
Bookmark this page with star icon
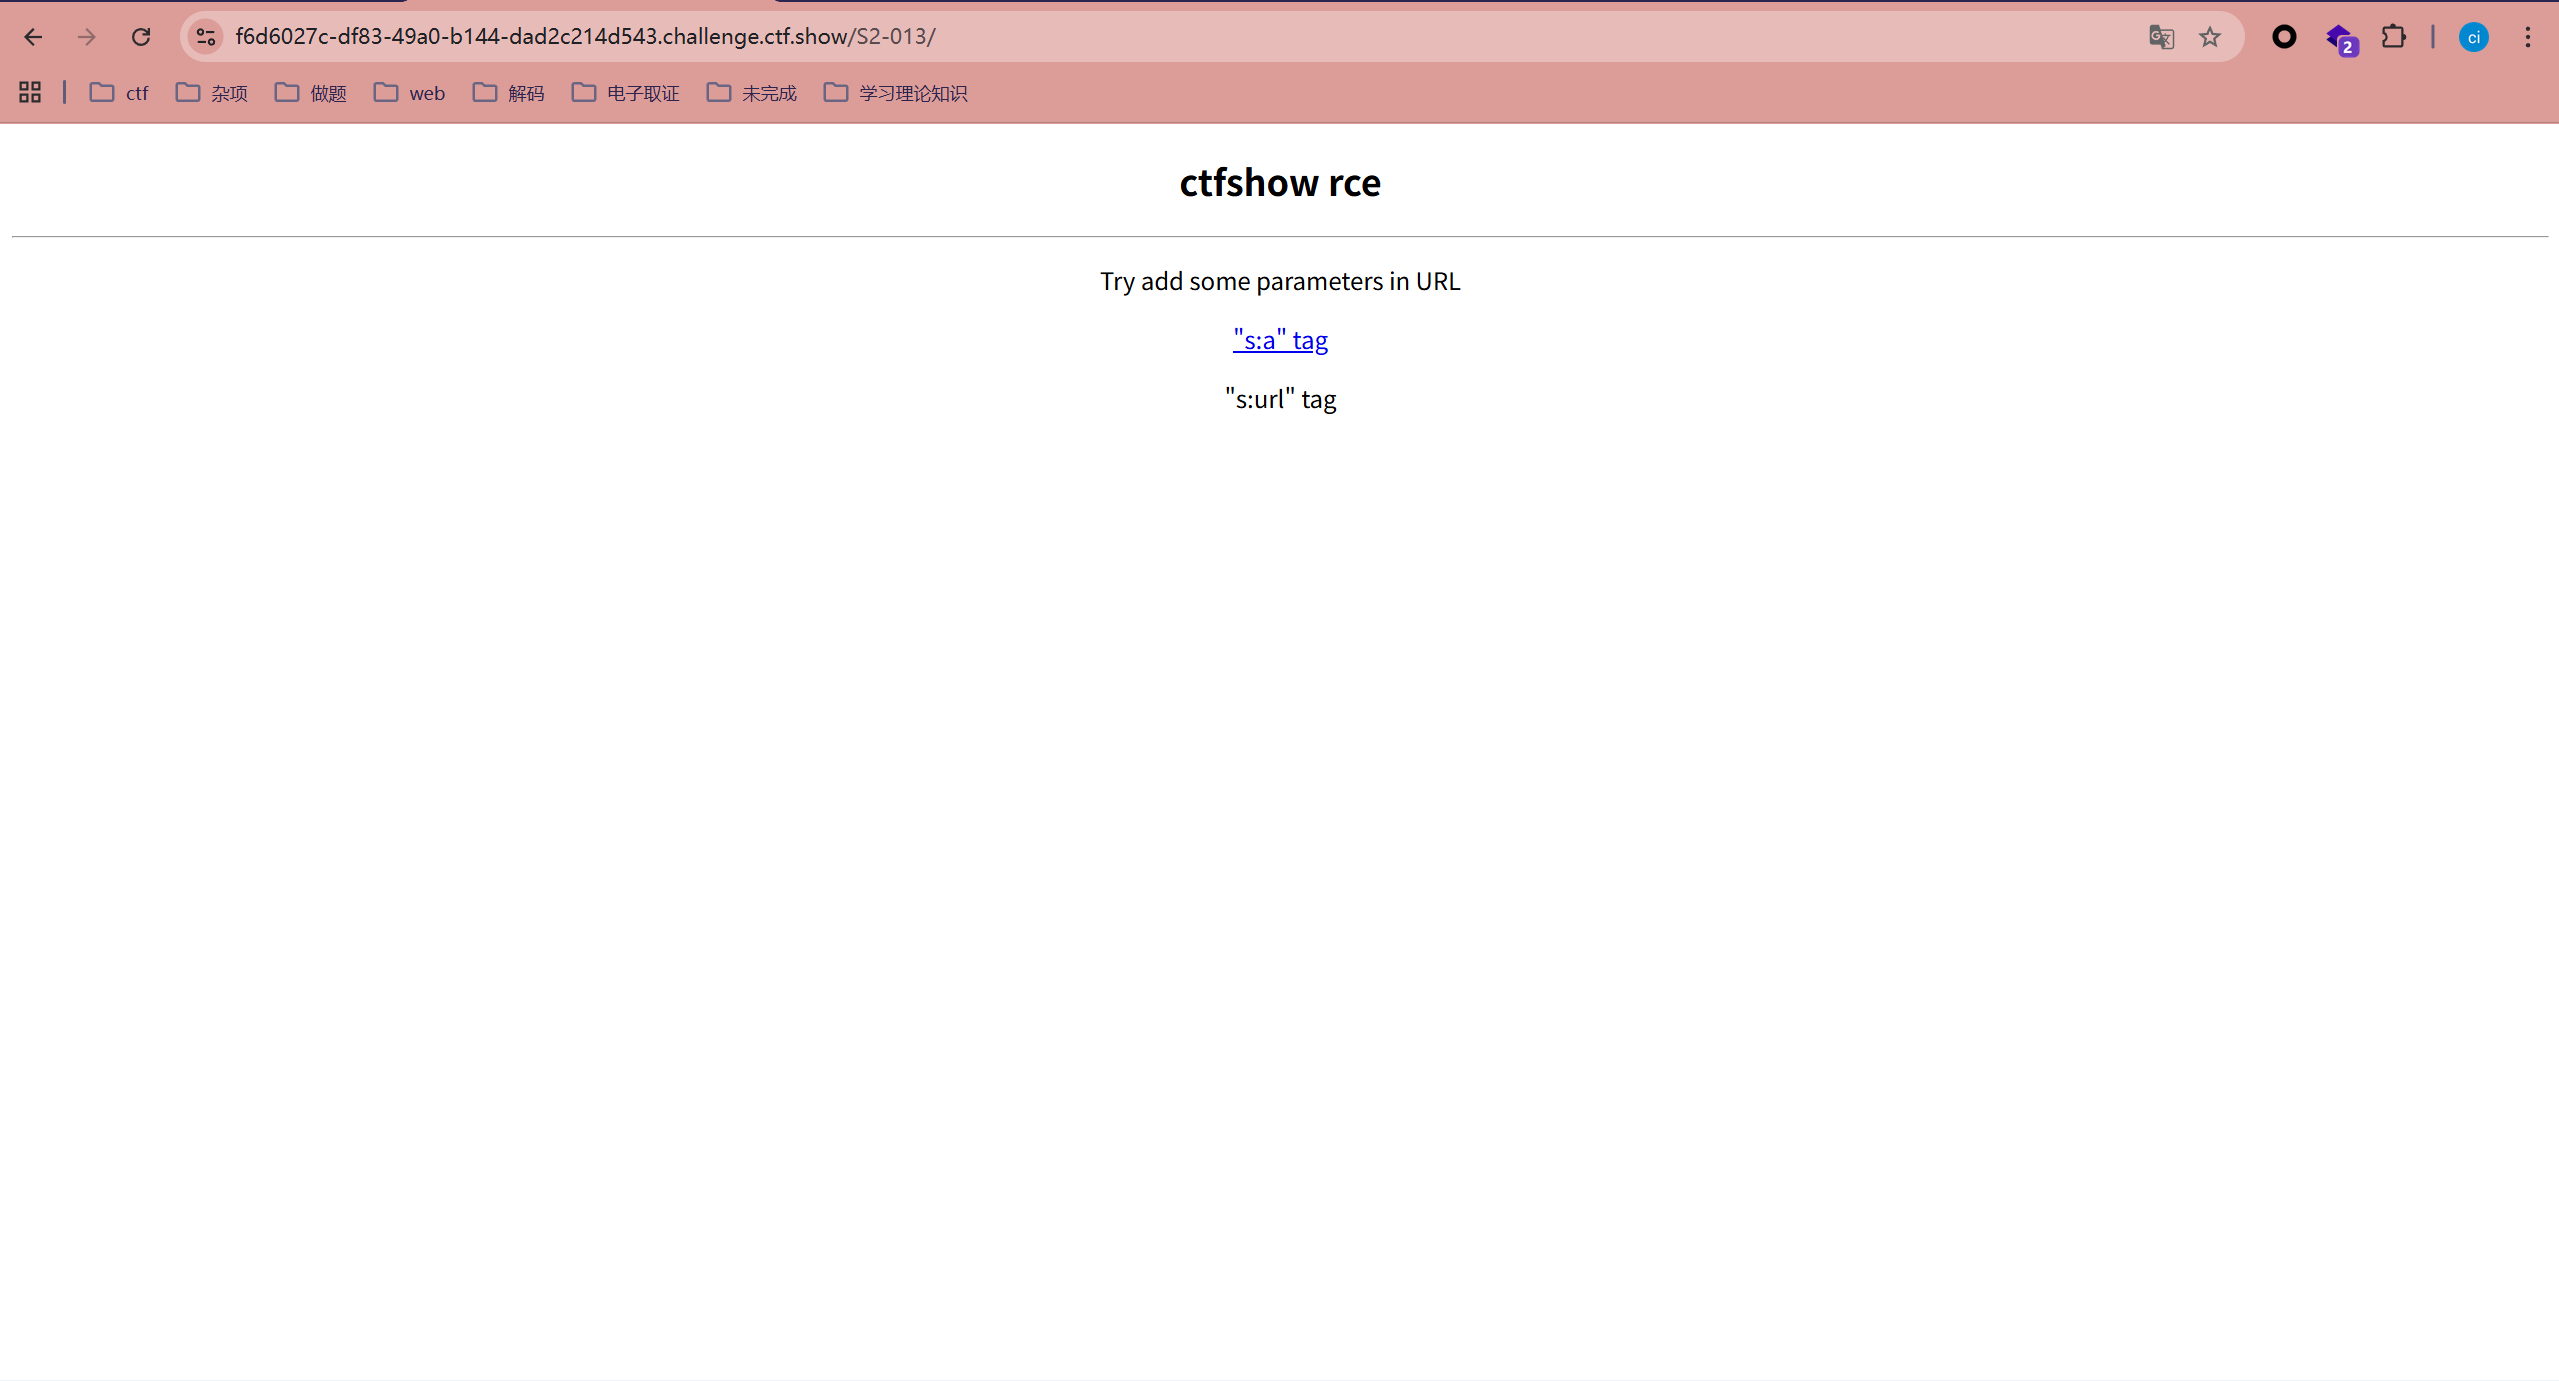[x=2209, y=37]
